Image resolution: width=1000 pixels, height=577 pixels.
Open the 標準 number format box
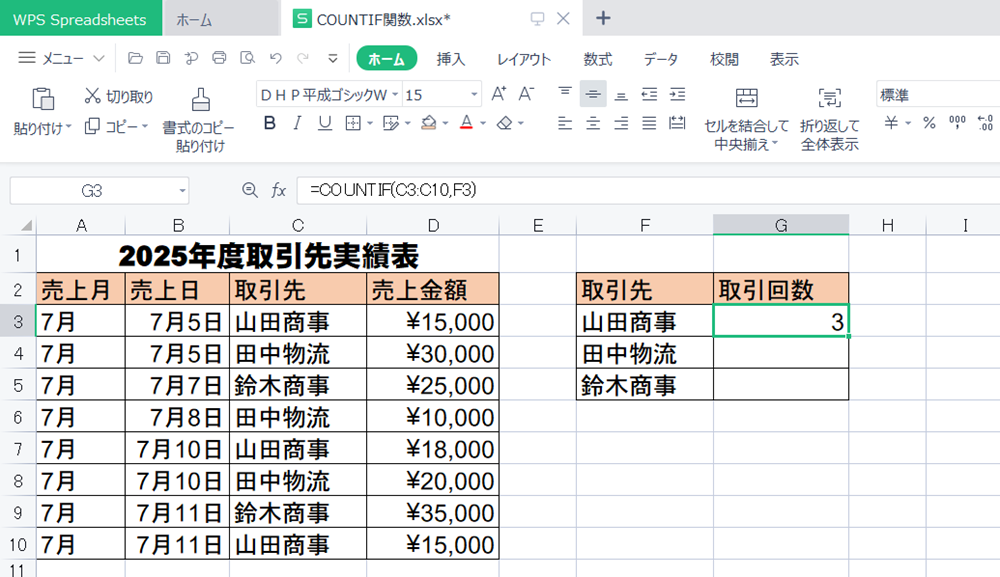click(938, 95)
